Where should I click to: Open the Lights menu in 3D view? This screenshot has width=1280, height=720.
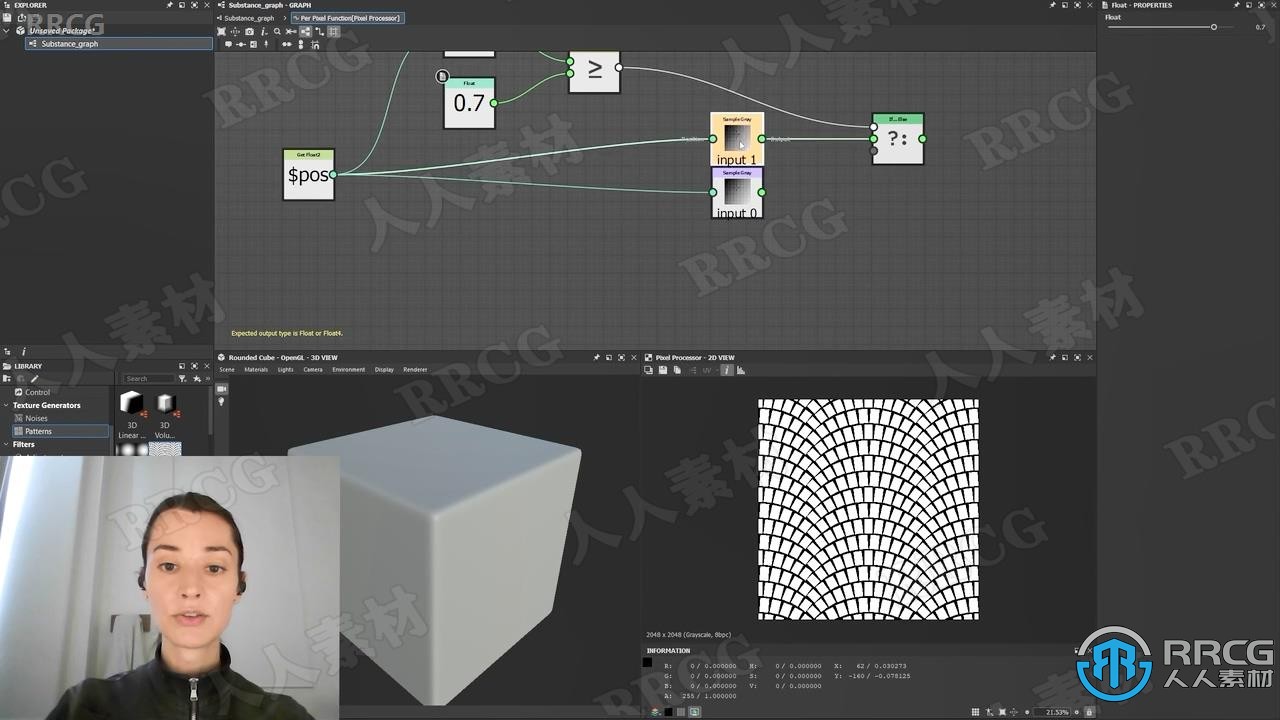pos(285,370)
